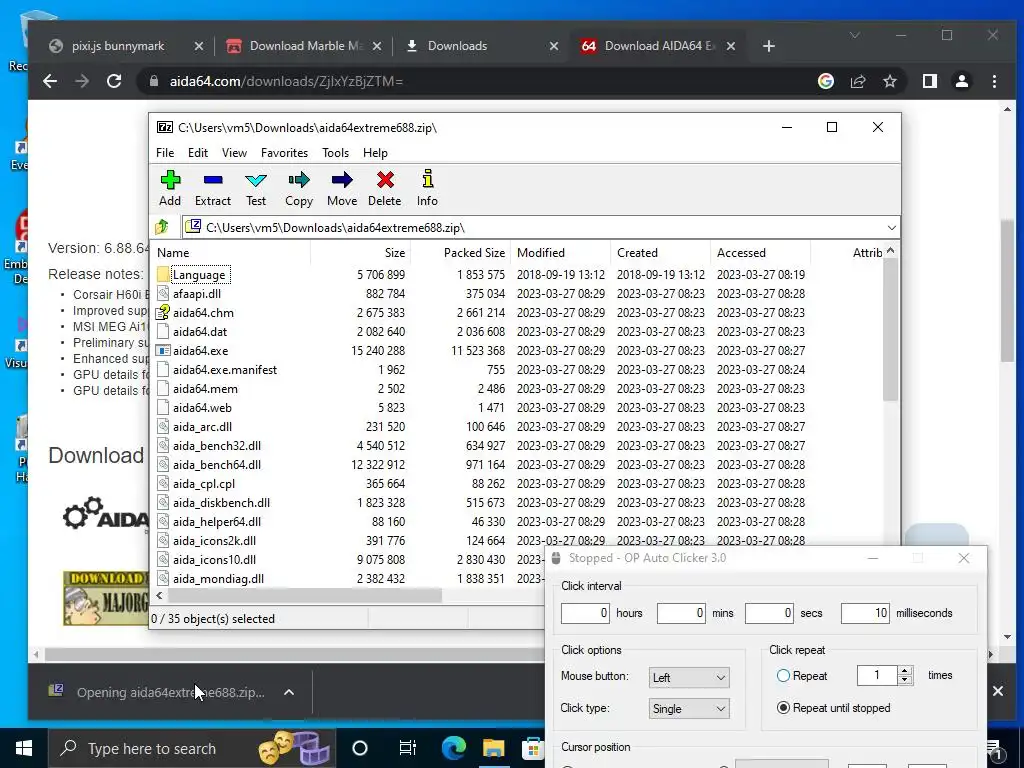Image resolution: width=1024 pixels, height=768 pixels.
Task: Bookmark this page with the star icon
Action: click(x=889, y=81)
